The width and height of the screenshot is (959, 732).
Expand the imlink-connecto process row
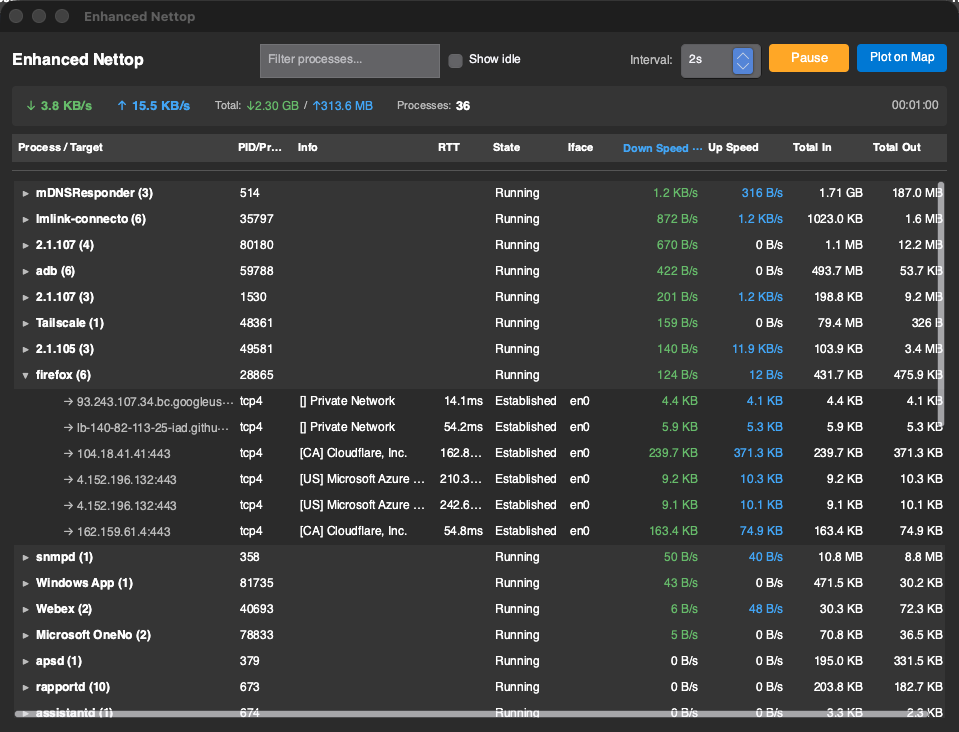(26, 219)
